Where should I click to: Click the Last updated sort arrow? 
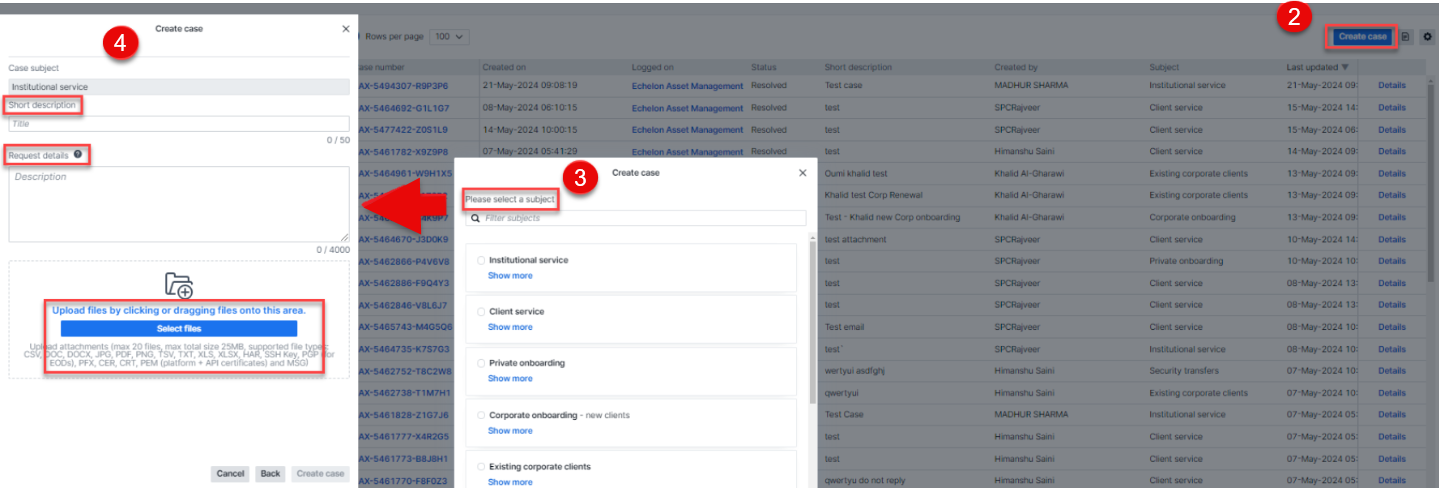1344,67
